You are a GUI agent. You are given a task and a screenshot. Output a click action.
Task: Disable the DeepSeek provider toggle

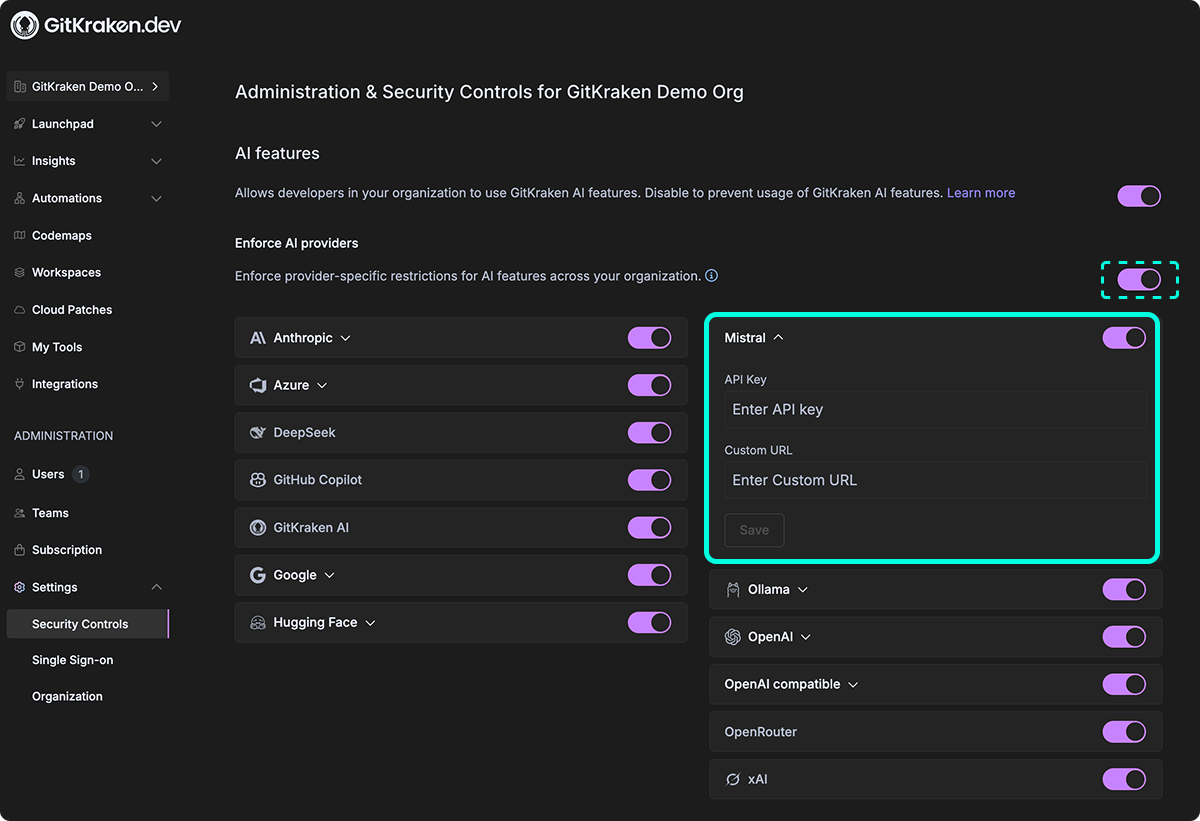point(650,432)
